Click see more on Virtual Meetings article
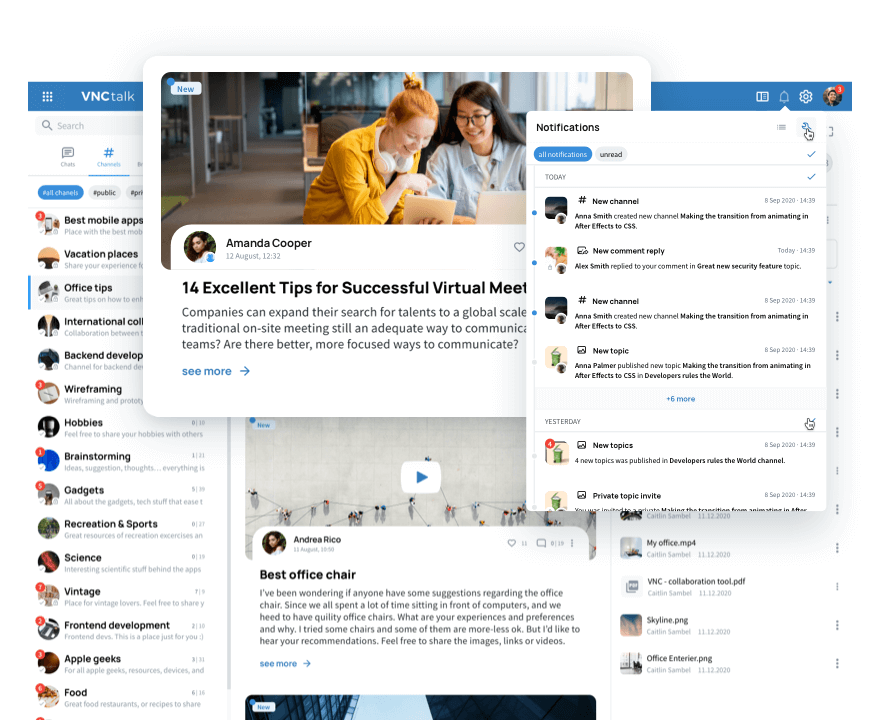Screen dimensions: 881x720 pos(216,371)
